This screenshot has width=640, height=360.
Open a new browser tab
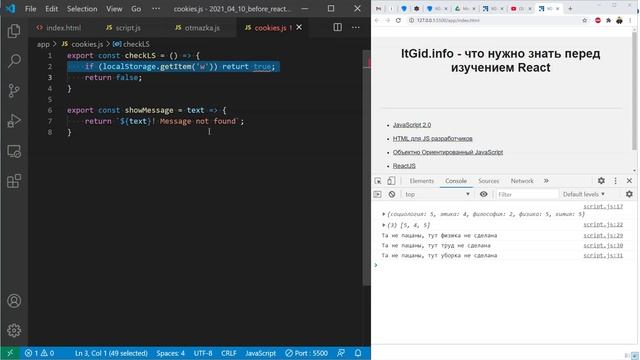coord(570,9)
